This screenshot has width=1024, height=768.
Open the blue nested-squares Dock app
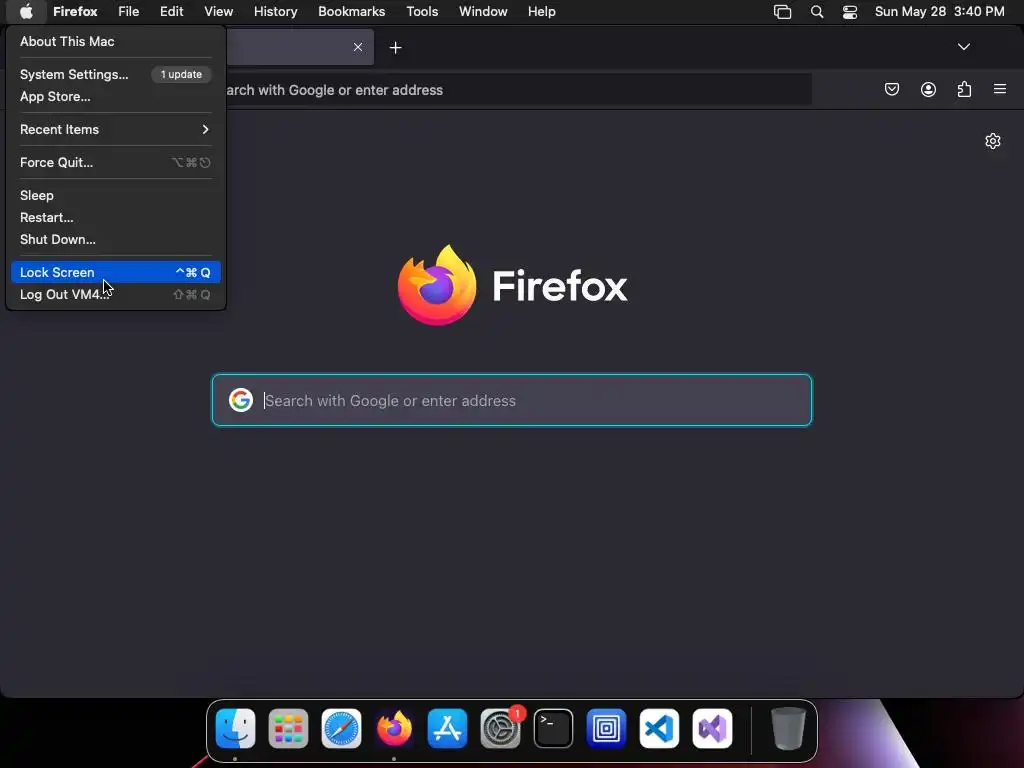pos(606,728)
